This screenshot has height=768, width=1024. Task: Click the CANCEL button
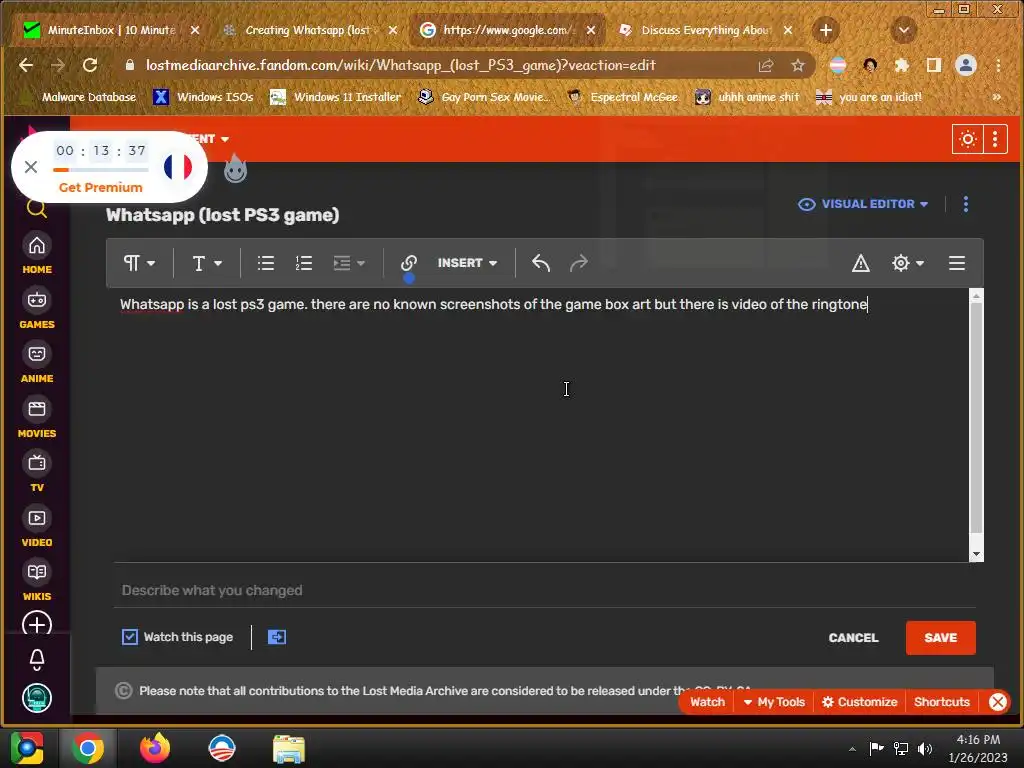coord(853,638)
